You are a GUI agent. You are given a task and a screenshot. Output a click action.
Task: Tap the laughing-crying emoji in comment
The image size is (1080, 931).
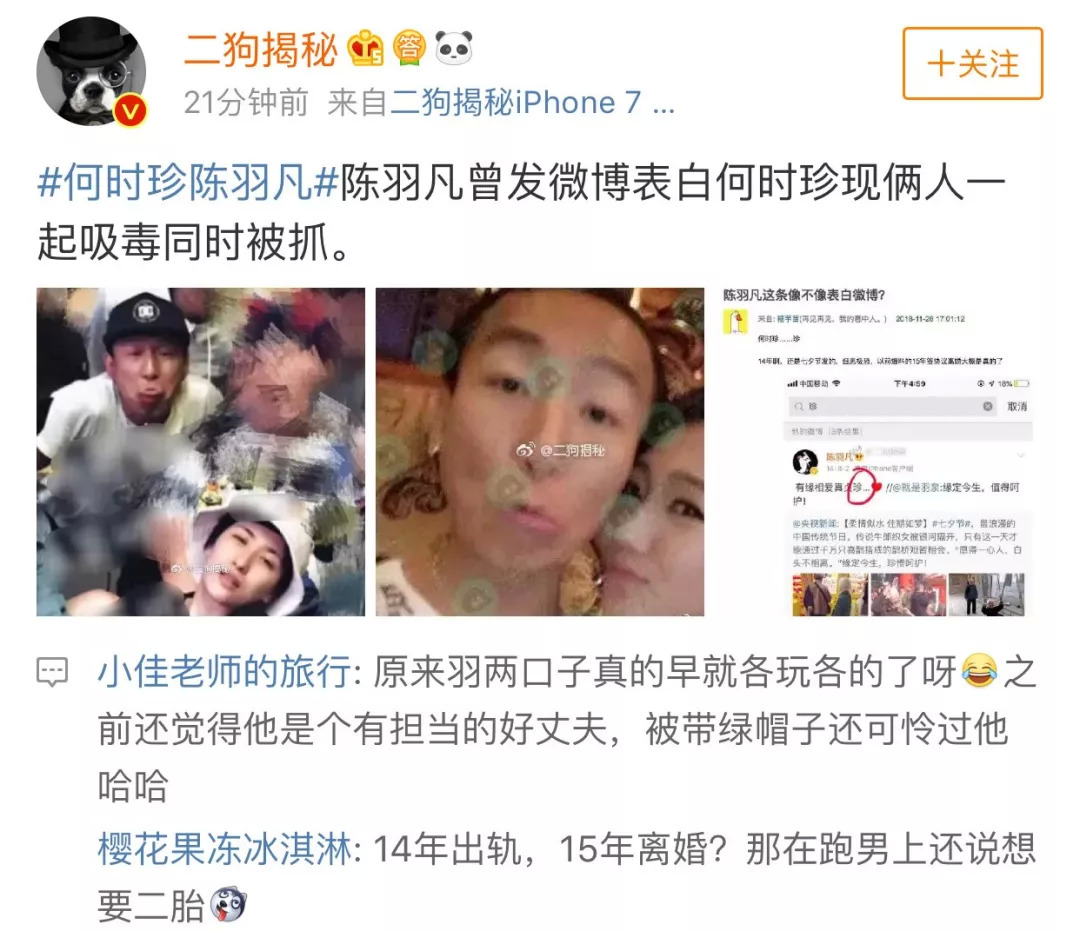(x=979, y=671)
